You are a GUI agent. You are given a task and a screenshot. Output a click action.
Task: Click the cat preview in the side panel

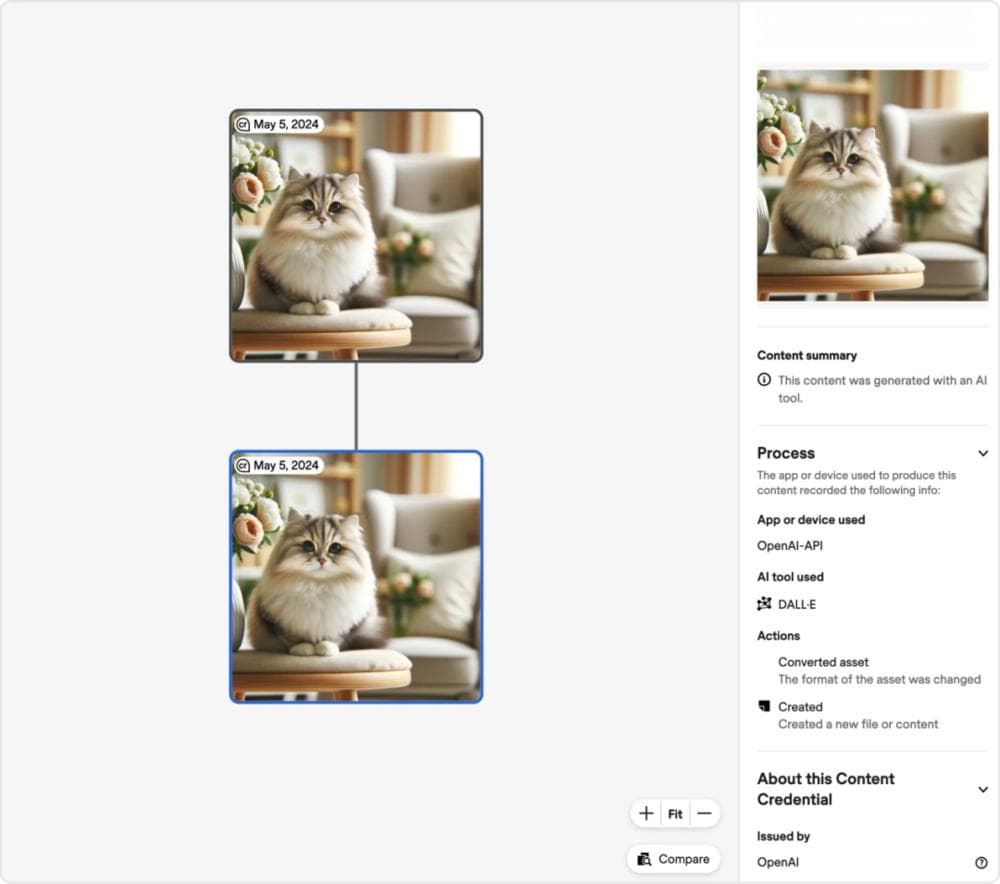pos(872,186)
